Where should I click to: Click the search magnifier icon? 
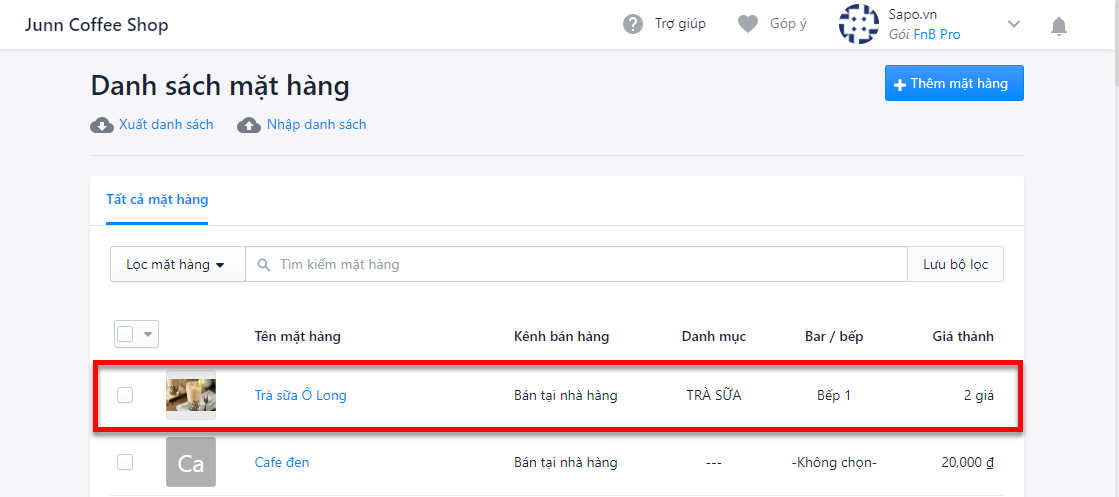click(264, 265)
